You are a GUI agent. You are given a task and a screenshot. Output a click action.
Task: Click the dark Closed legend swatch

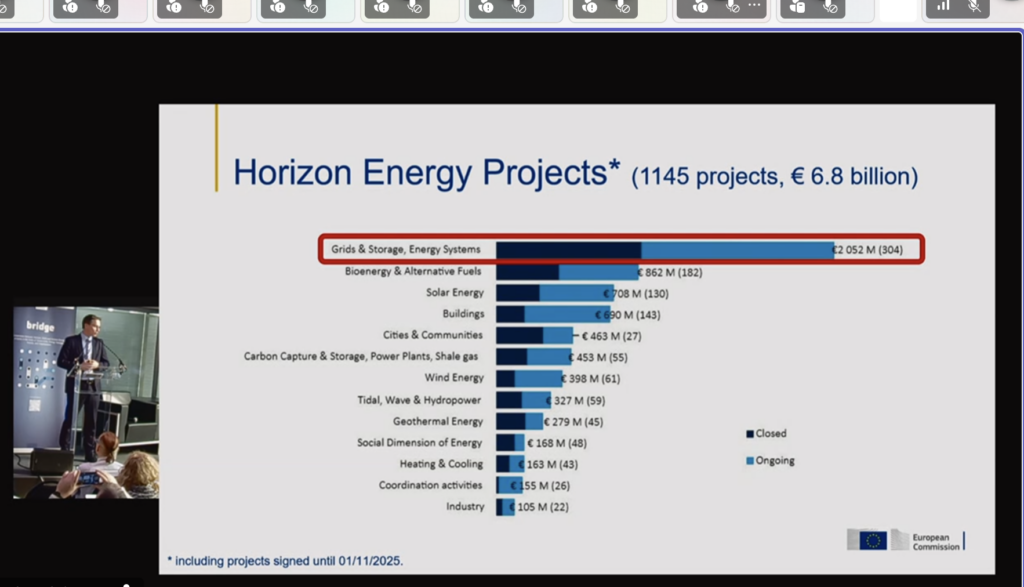pyautogui.click(x=749, y=434)
